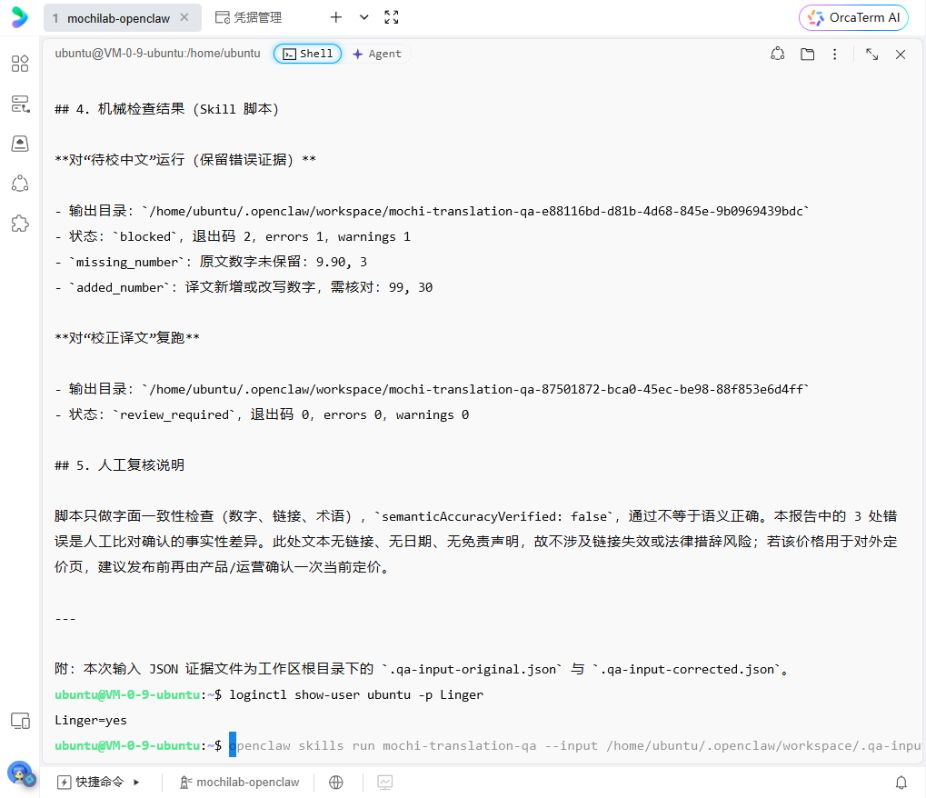The height and width of the screenshot is (798, 926).
Task: Open the file manager folder icon
Action: click(x=807, y=54)
